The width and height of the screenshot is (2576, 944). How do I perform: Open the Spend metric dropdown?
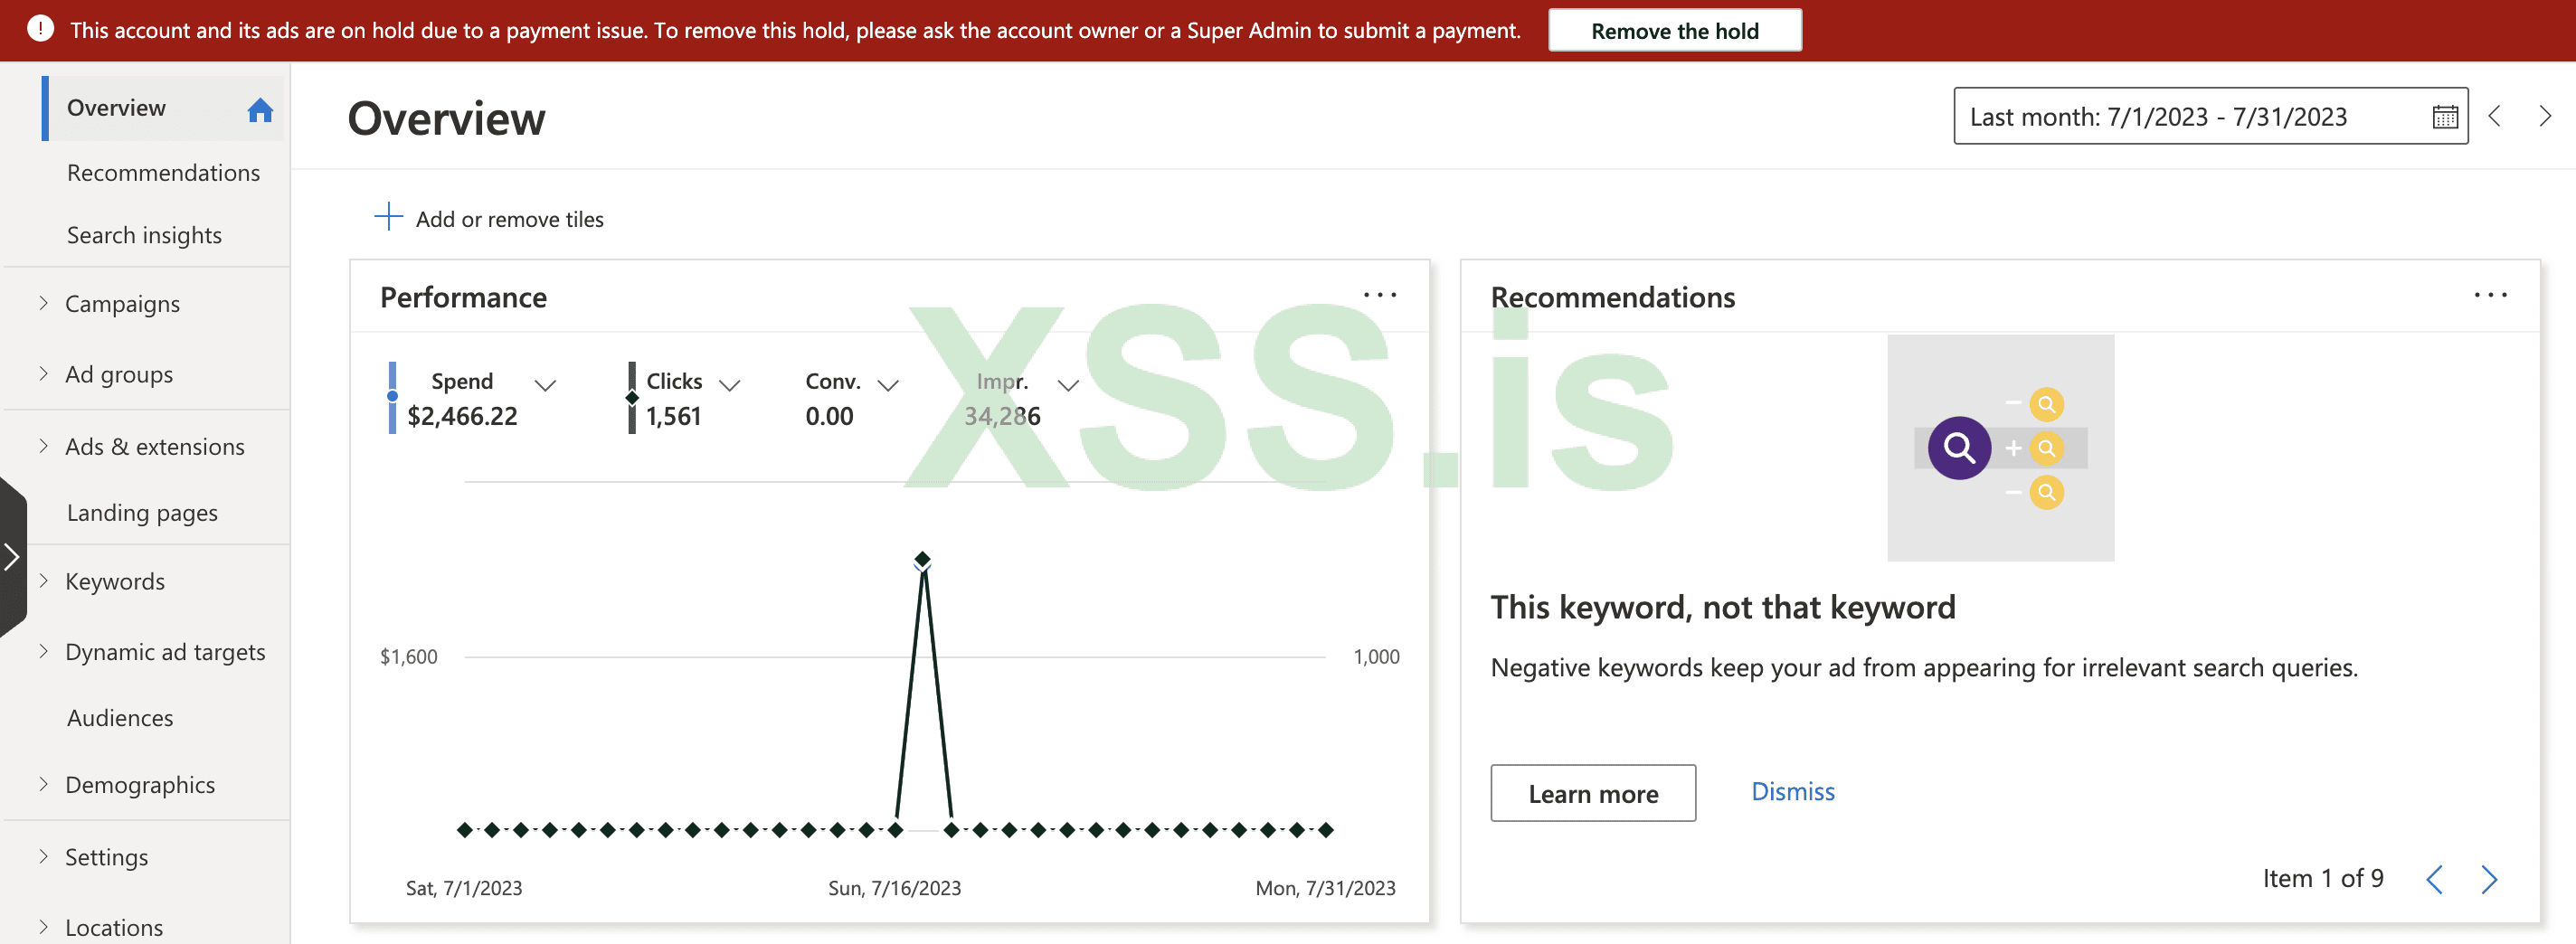[x=545, y=385]
